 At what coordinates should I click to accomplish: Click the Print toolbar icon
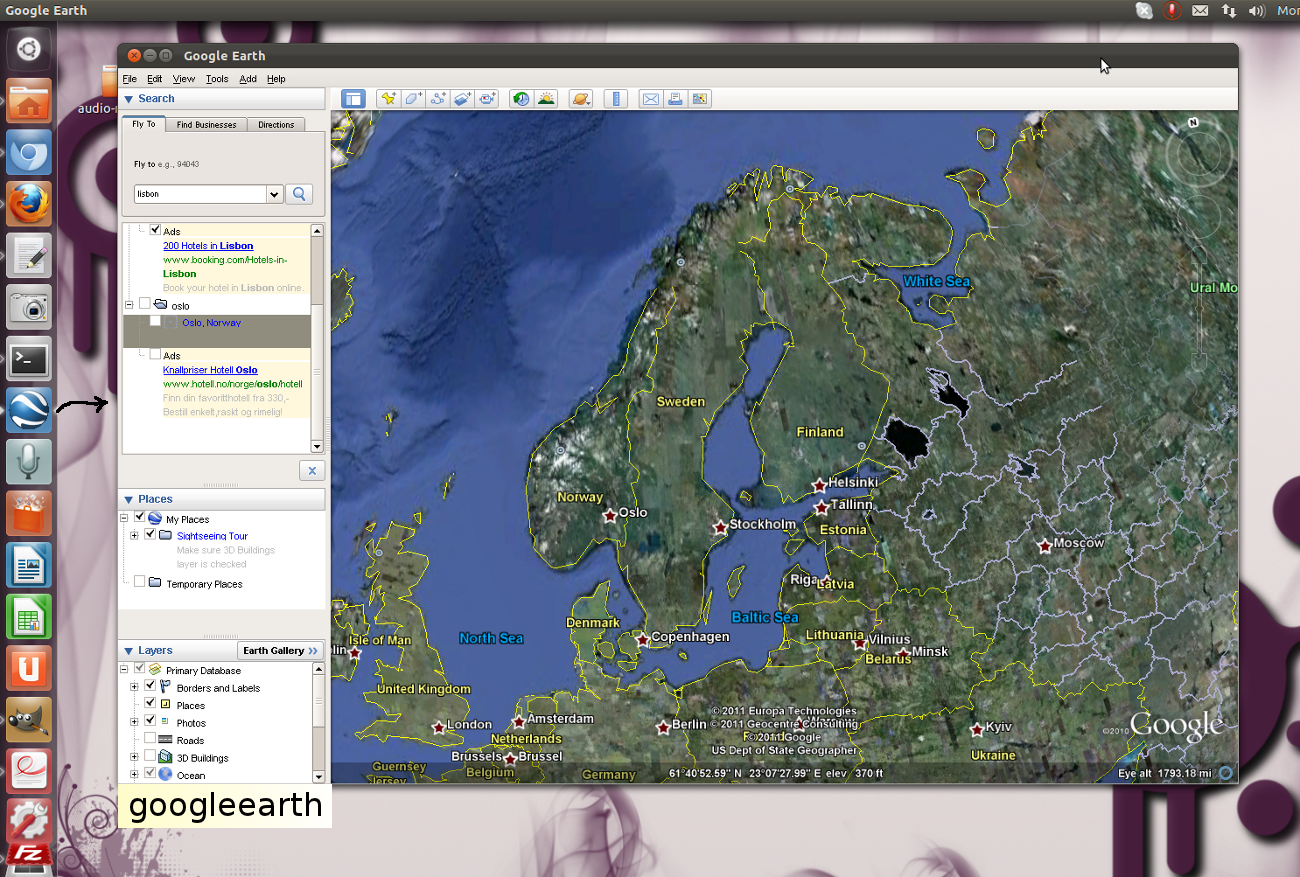click(675, 99)
